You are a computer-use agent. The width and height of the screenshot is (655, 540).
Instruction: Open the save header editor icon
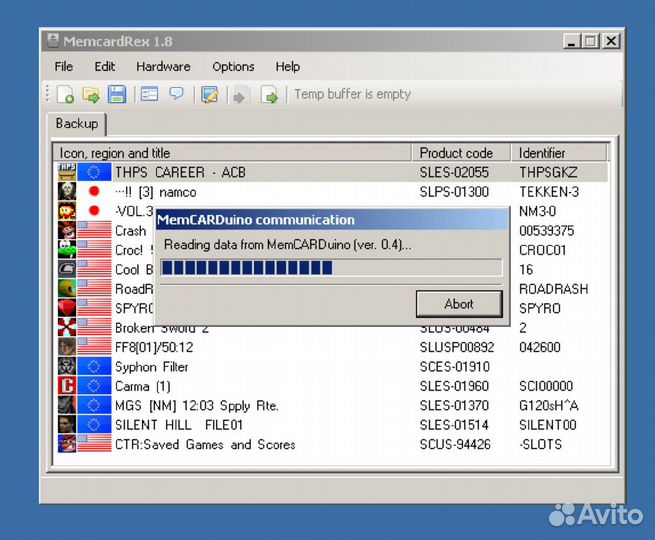[x=149, y=94]
